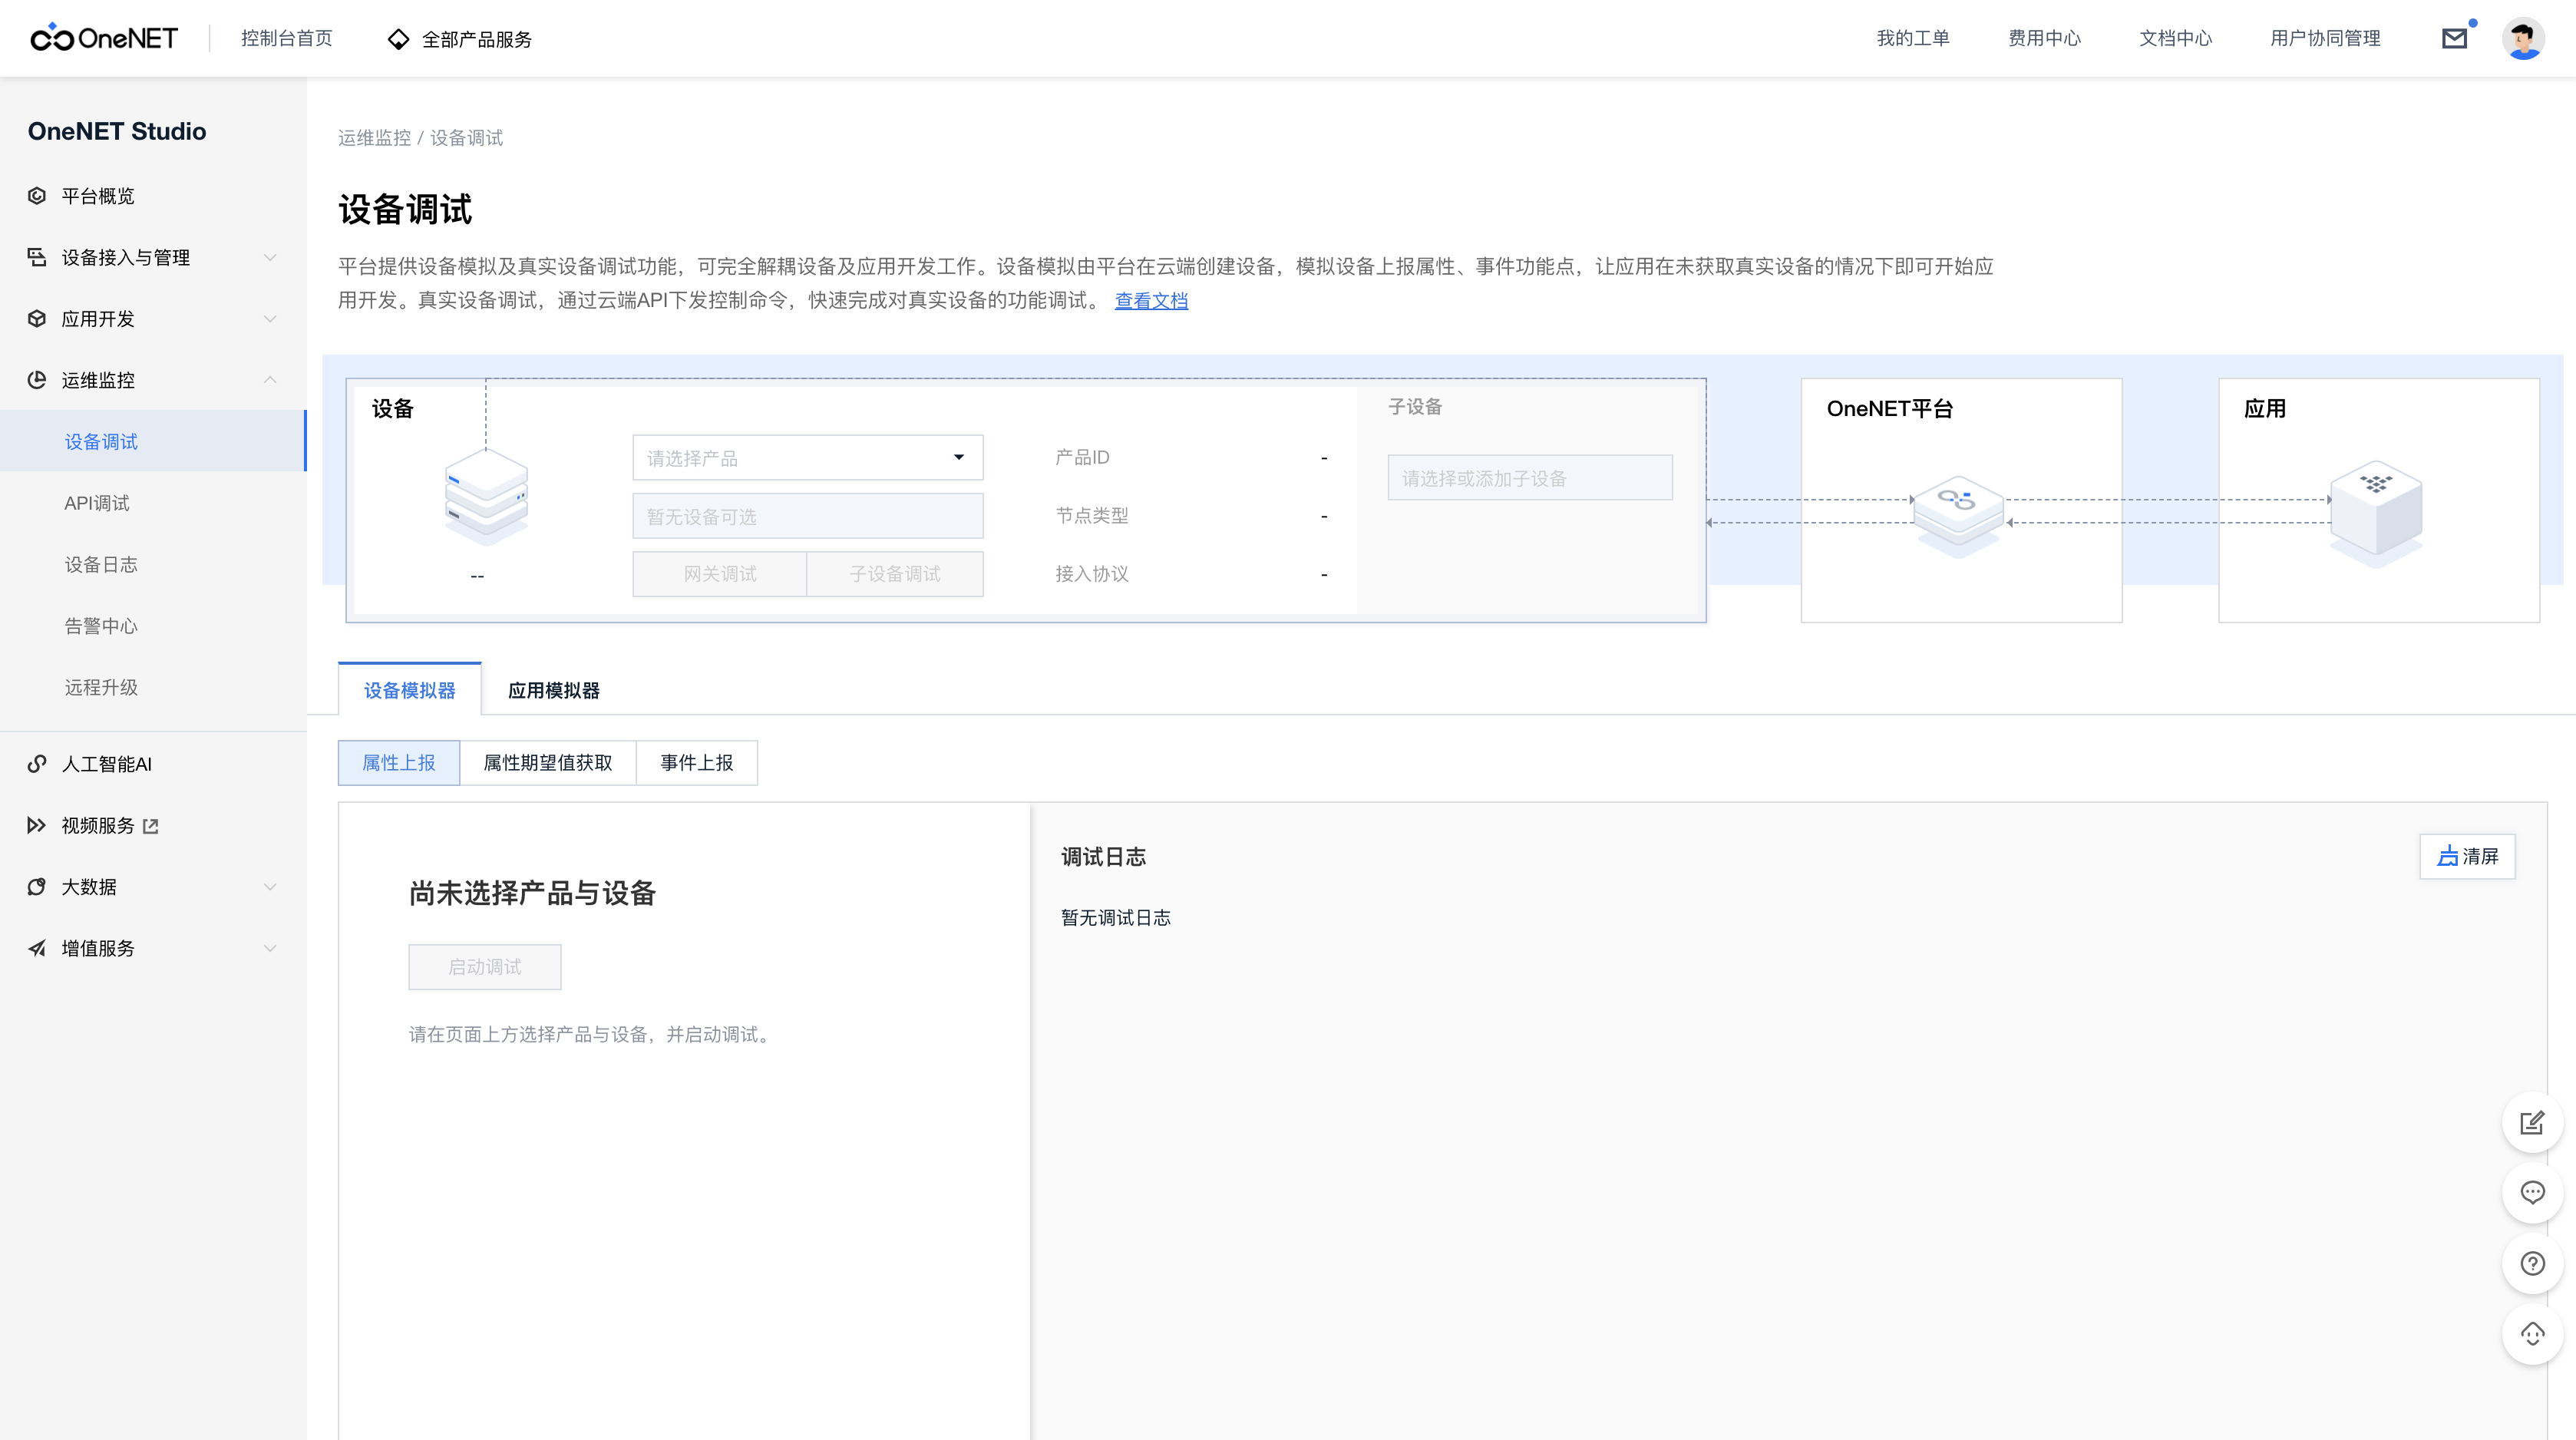Click the 平台概览 sidebar icon
This screenshot has width=2576, height=1440.
[x=37, y=196]
